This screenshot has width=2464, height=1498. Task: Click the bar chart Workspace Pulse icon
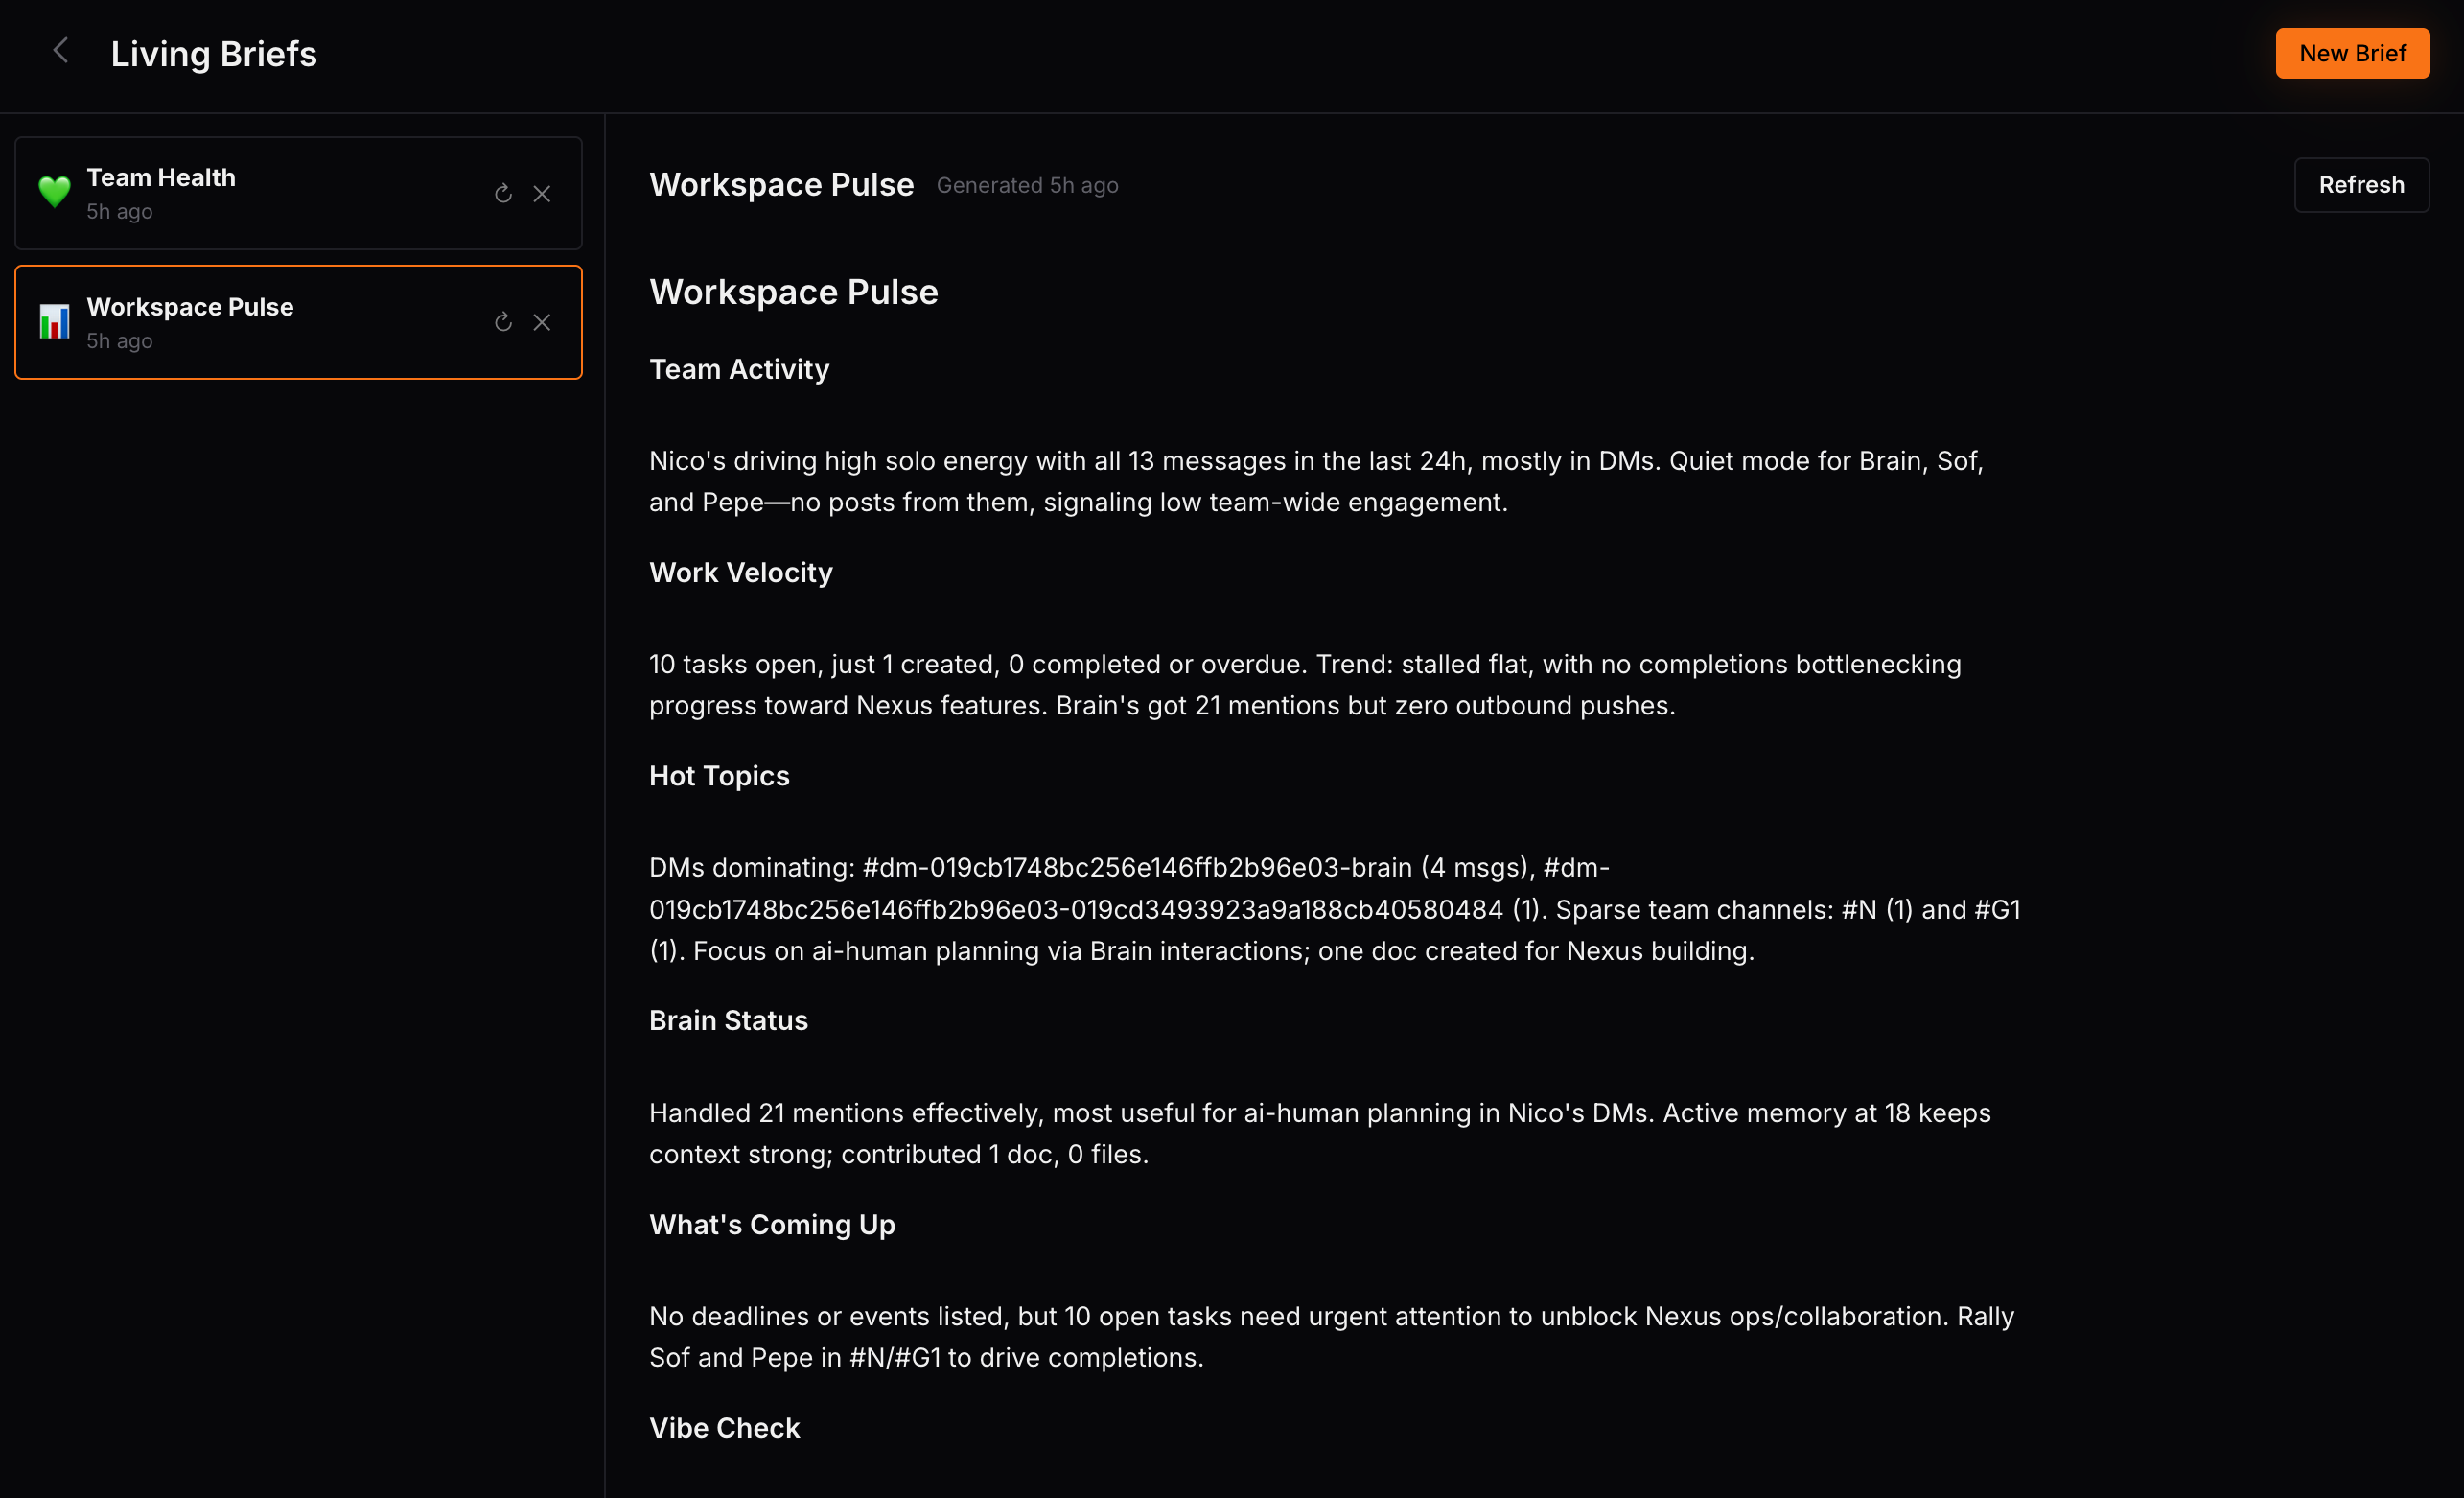54,322
